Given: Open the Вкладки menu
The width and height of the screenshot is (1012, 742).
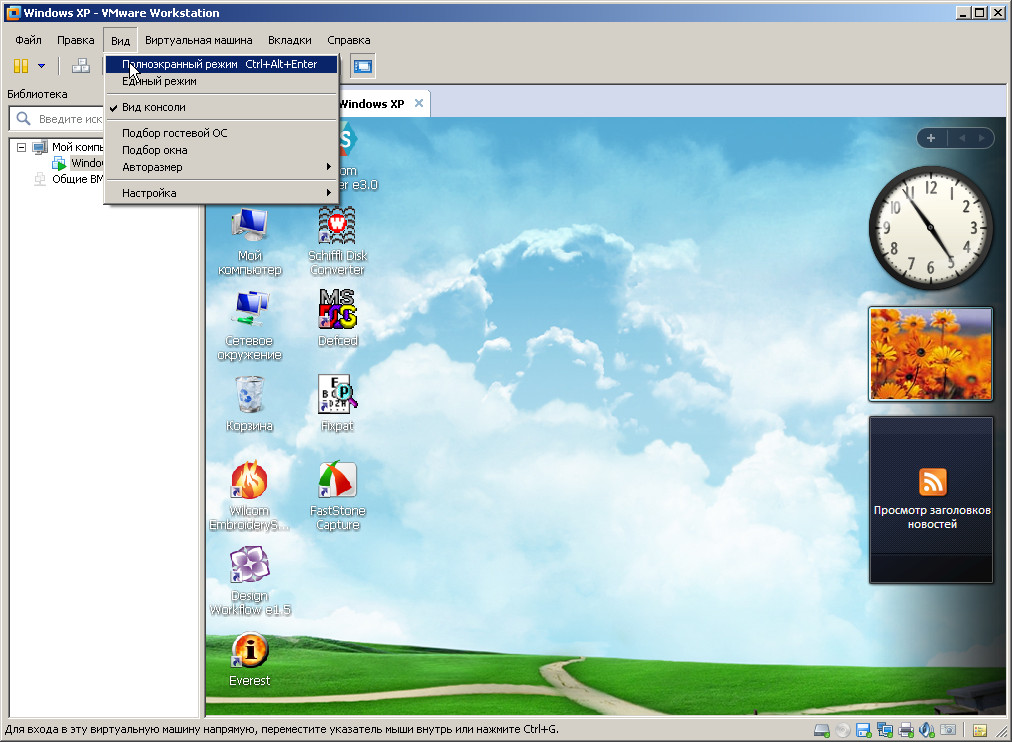Looking at the screenshot, I should point(290,40).
